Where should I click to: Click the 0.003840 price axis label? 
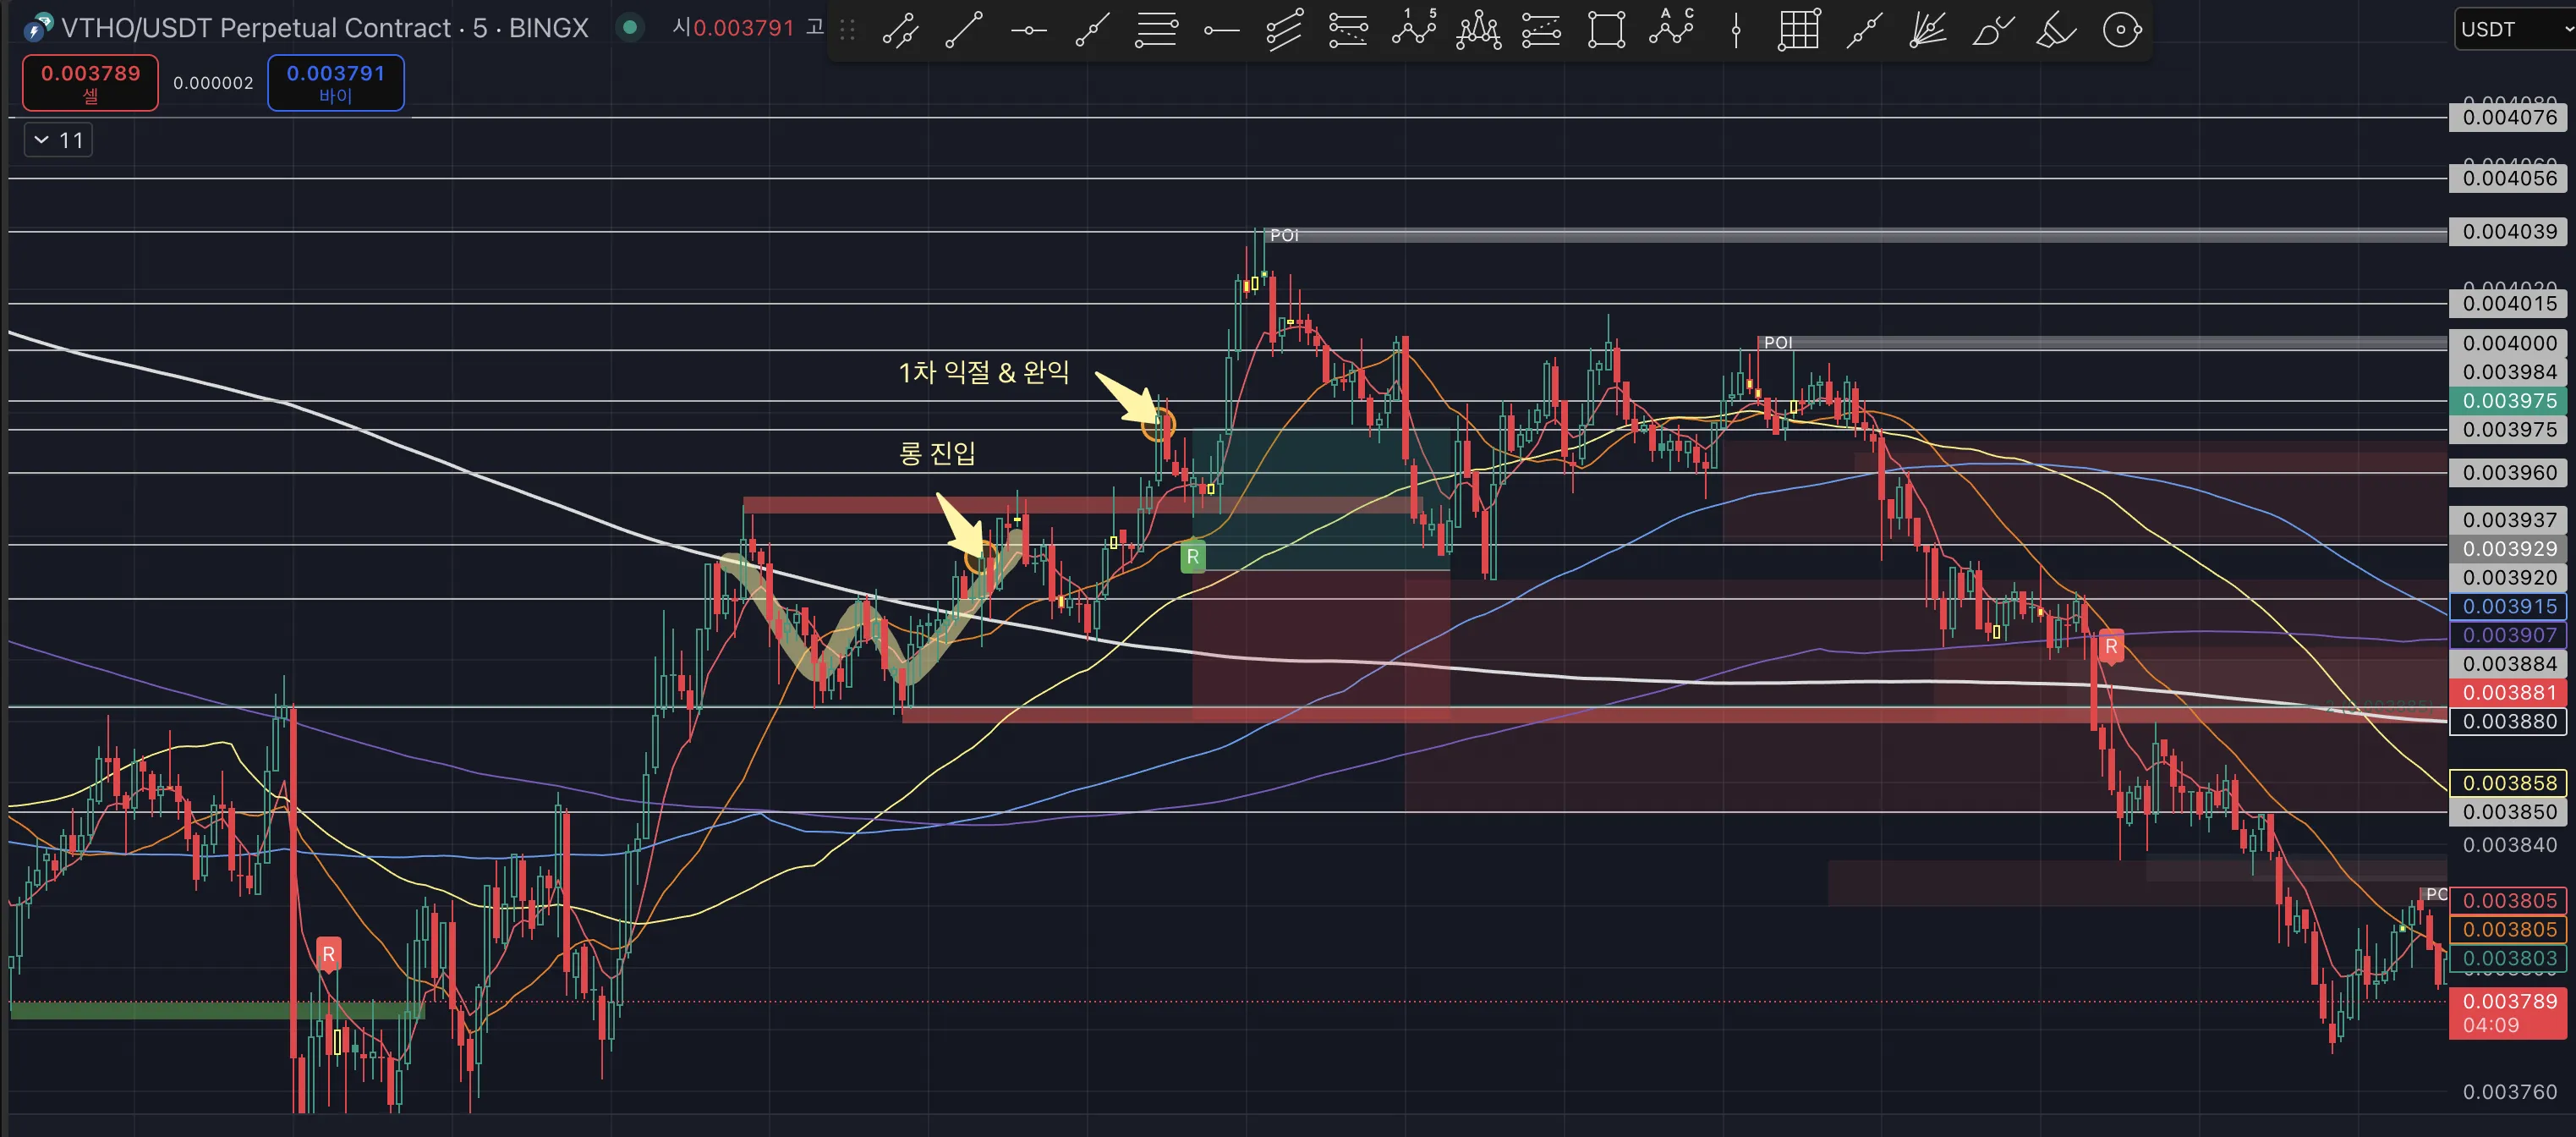(2508, 845)
